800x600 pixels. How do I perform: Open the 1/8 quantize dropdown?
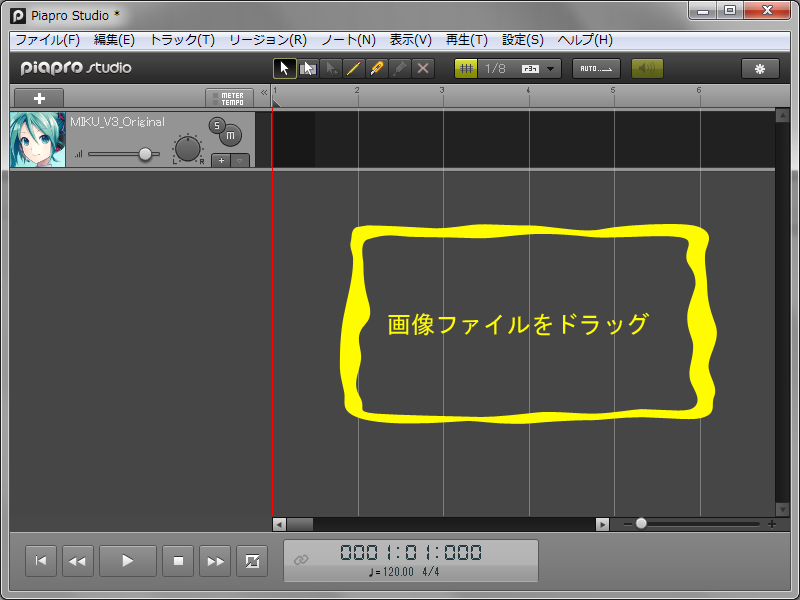click(x=550, y=69)
